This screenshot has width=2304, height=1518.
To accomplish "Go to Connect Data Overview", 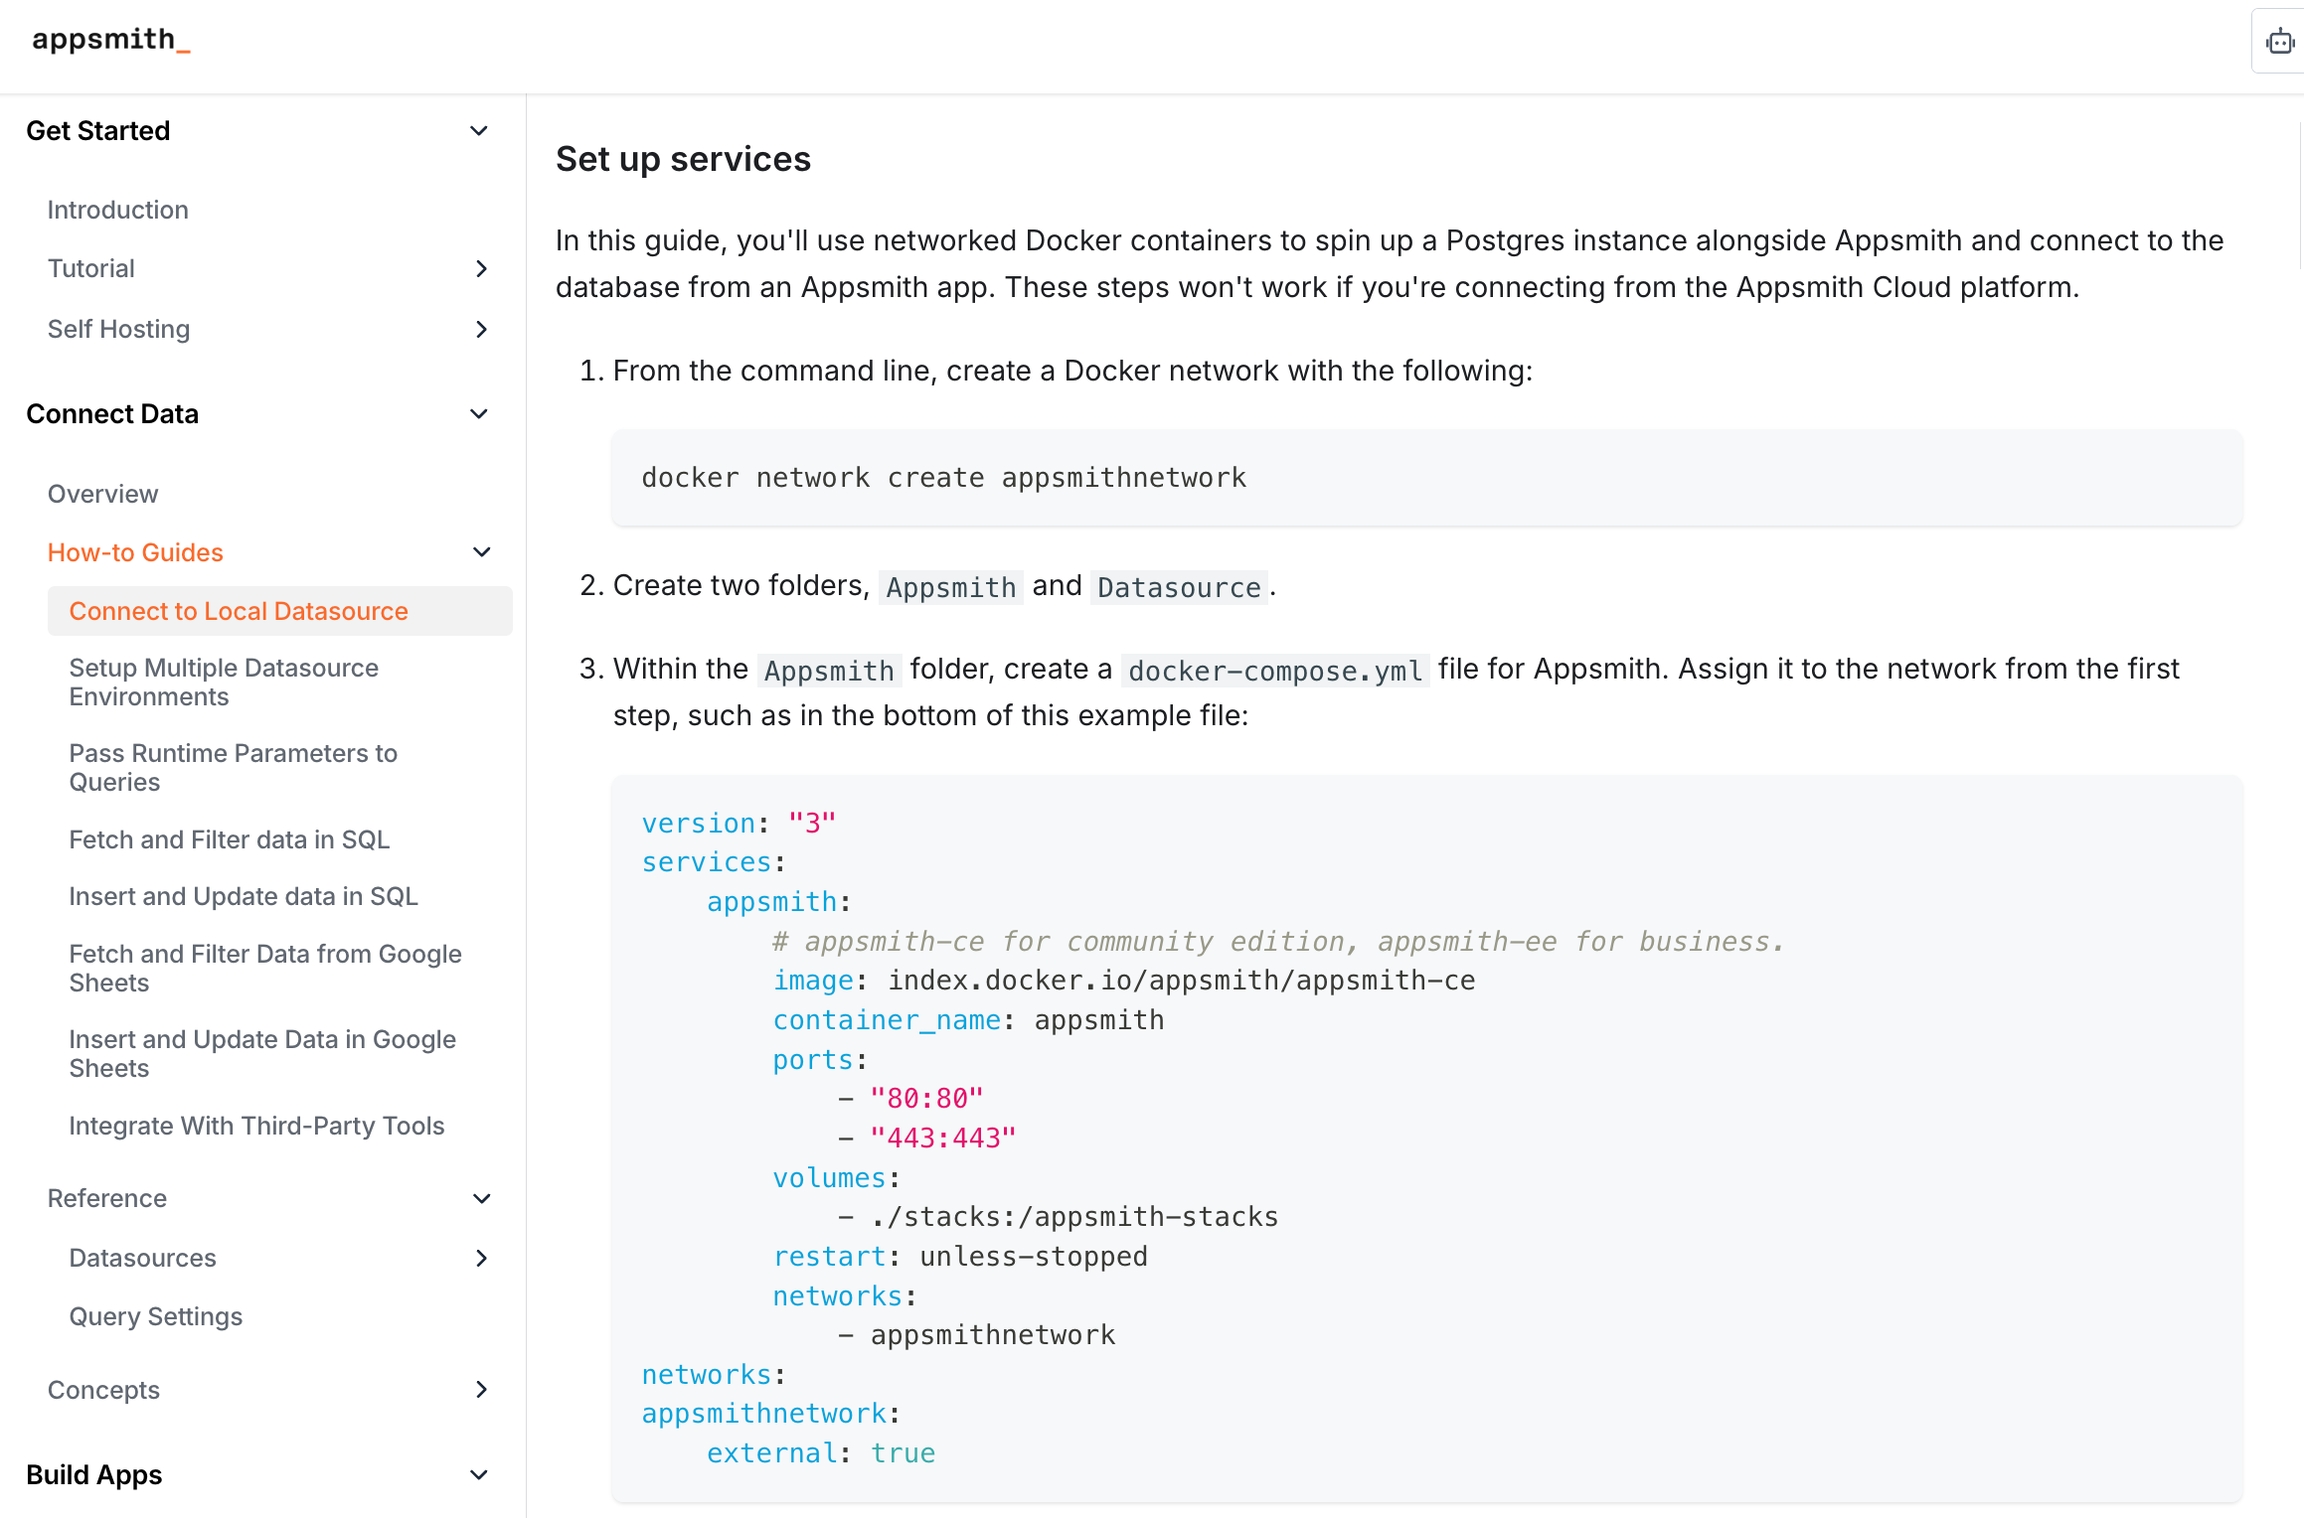I will click(x=103, y=494).
